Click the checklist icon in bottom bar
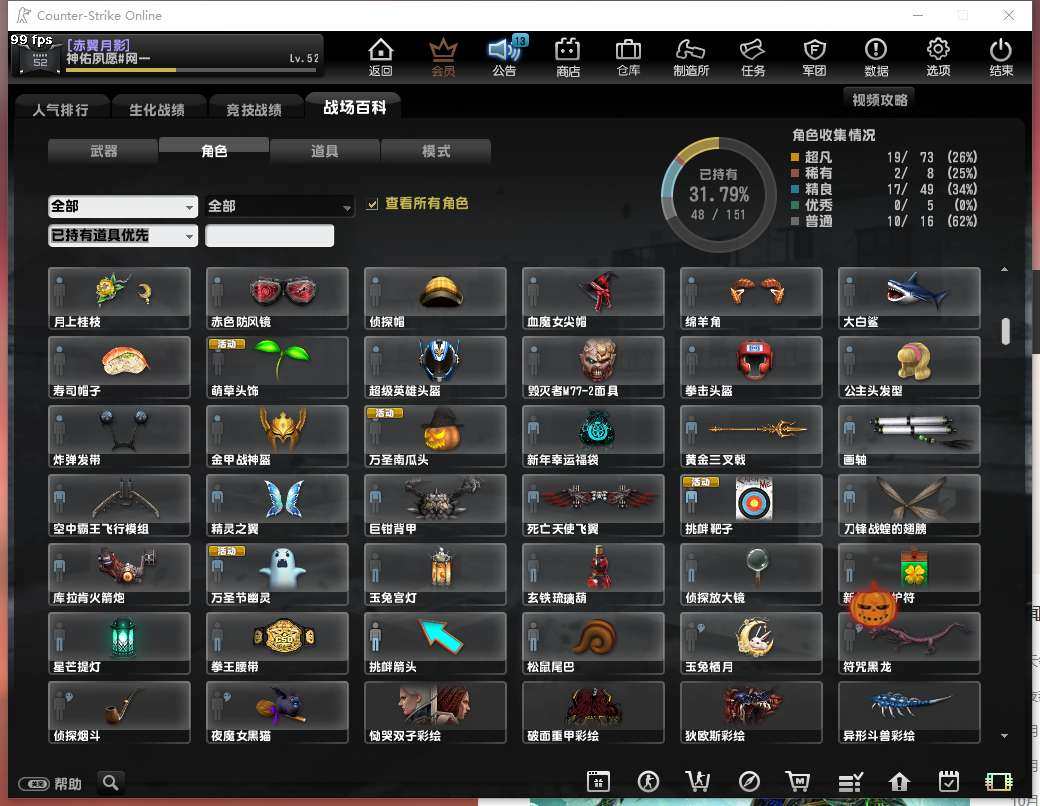 pyautogui.click(x=850, y=782)
